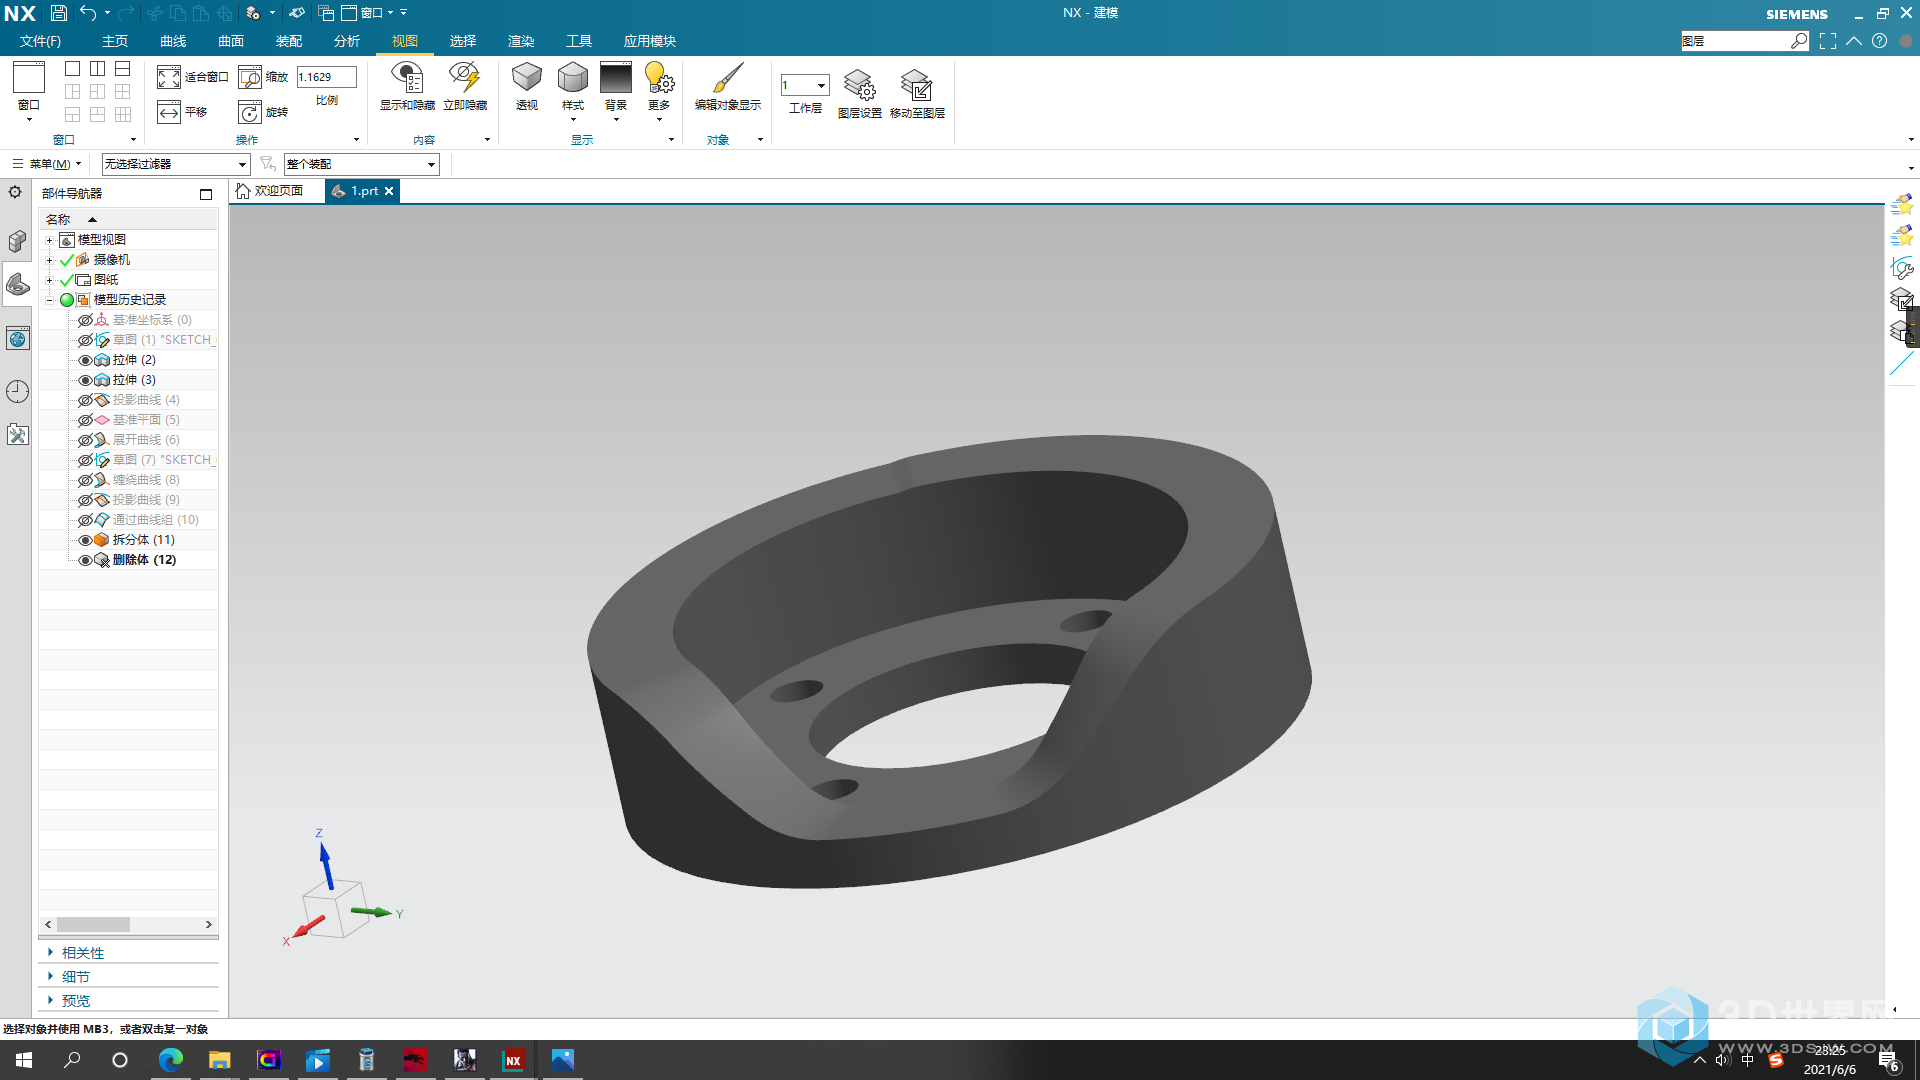Click 立即隐藏 immediate hide icon
This screenshot has width=1920, height=1080.
point(464,86)
